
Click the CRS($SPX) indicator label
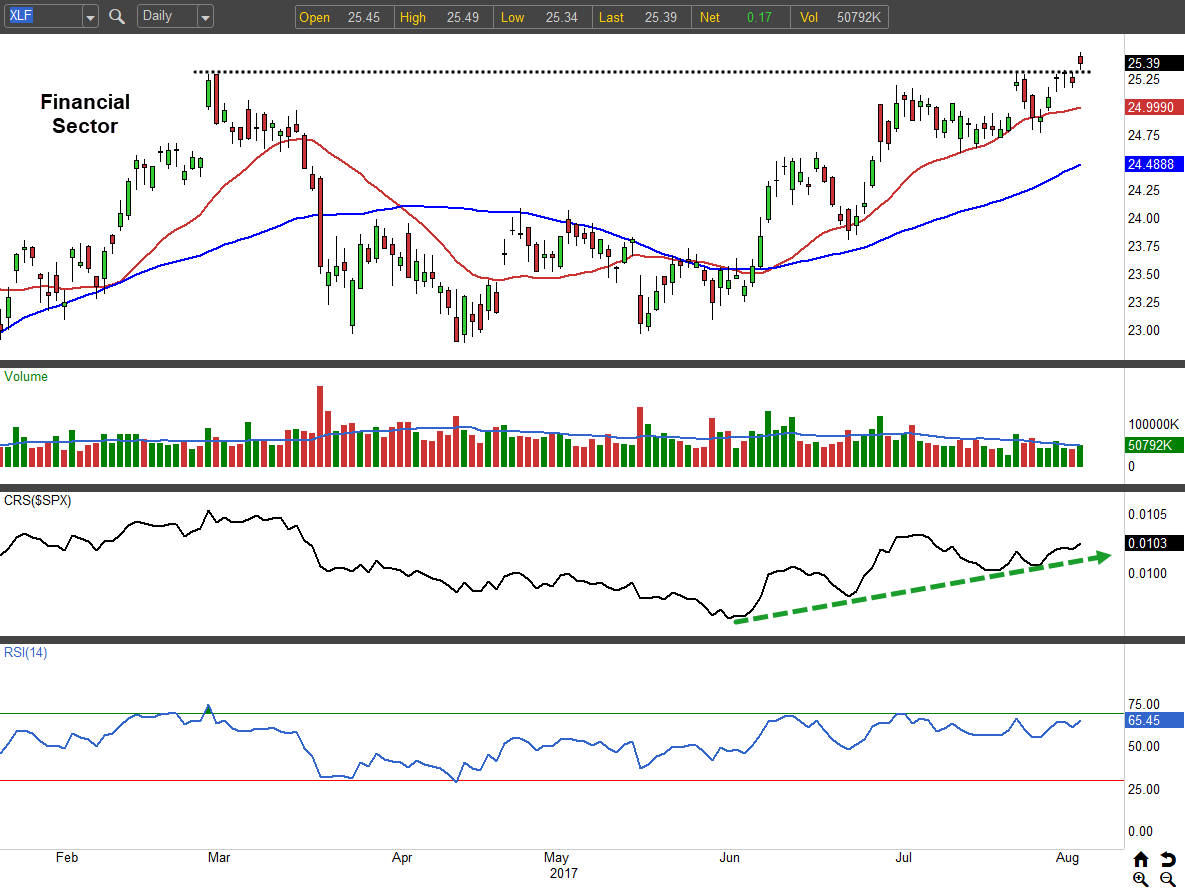click(x=39, y=499)
